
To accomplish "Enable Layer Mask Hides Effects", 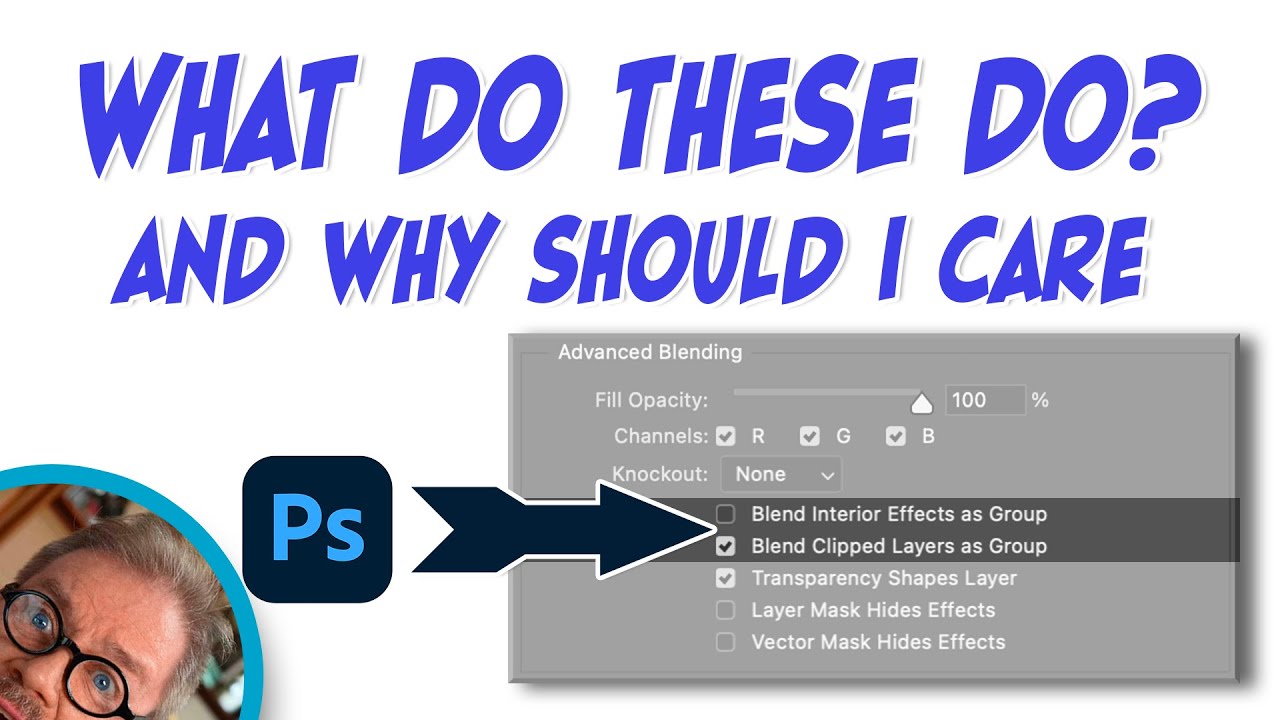I will (726, 611).
